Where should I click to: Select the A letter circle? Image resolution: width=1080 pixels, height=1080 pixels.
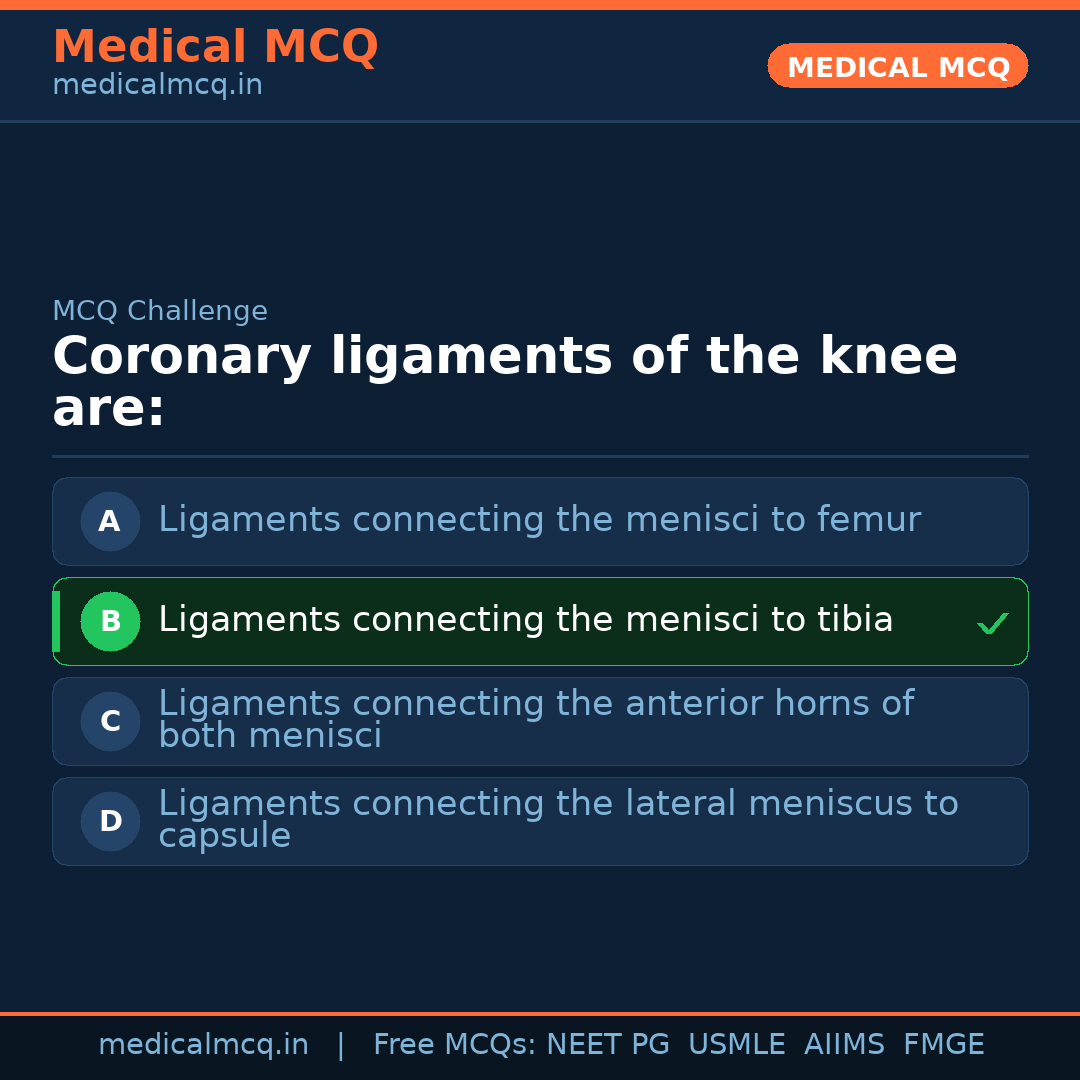click(x=110, y=521)
